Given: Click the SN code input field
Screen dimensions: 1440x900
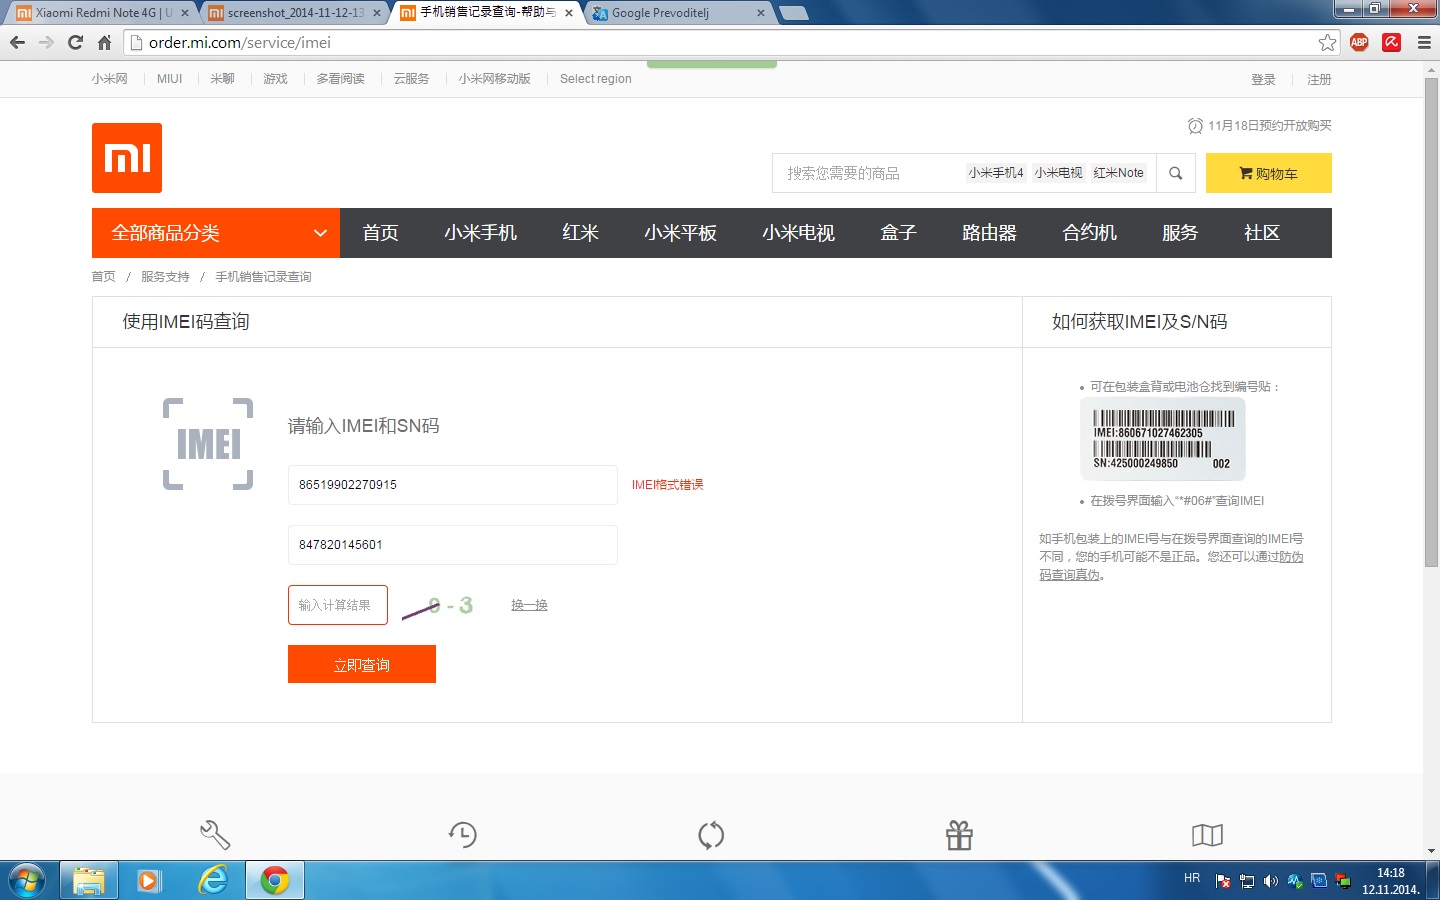Looking at the screenshot, I should (453, 545).
